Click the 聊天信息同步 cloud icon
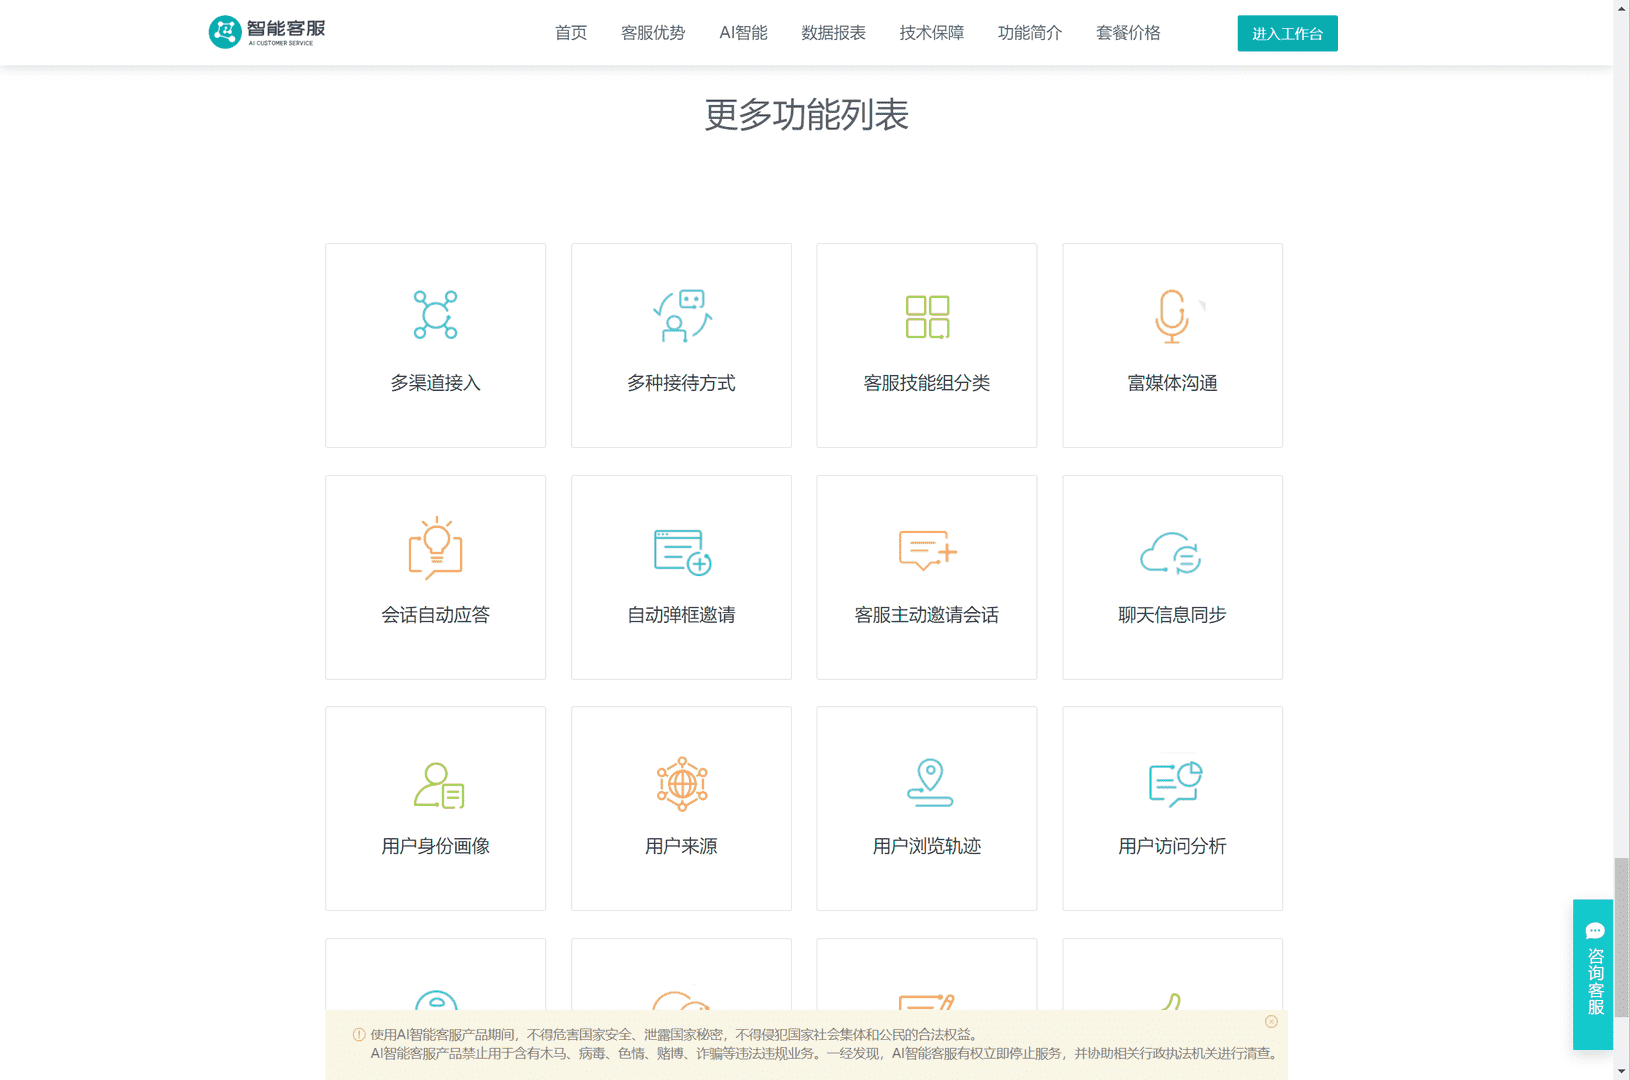The image size is (1630, 1080). (1171, 552)
